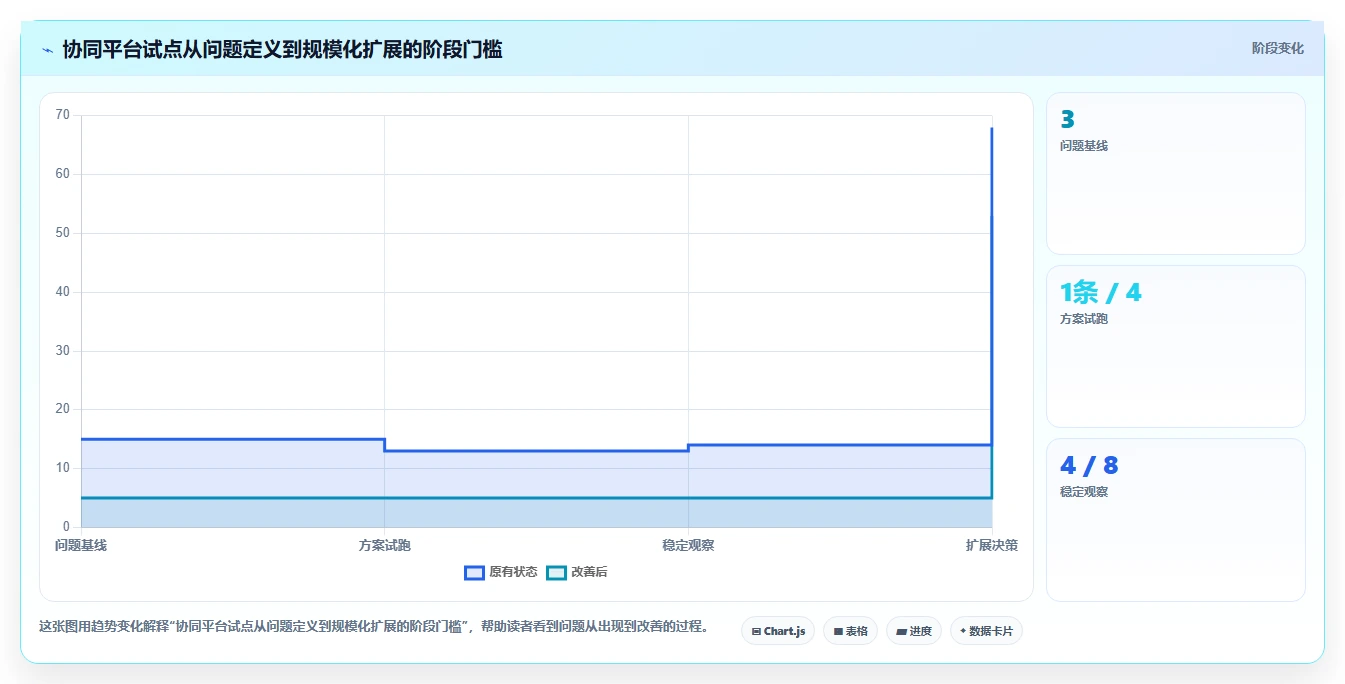Click the blue 原有状态 legend swatch
This screenshot has height=684, width=1345.
474,572
